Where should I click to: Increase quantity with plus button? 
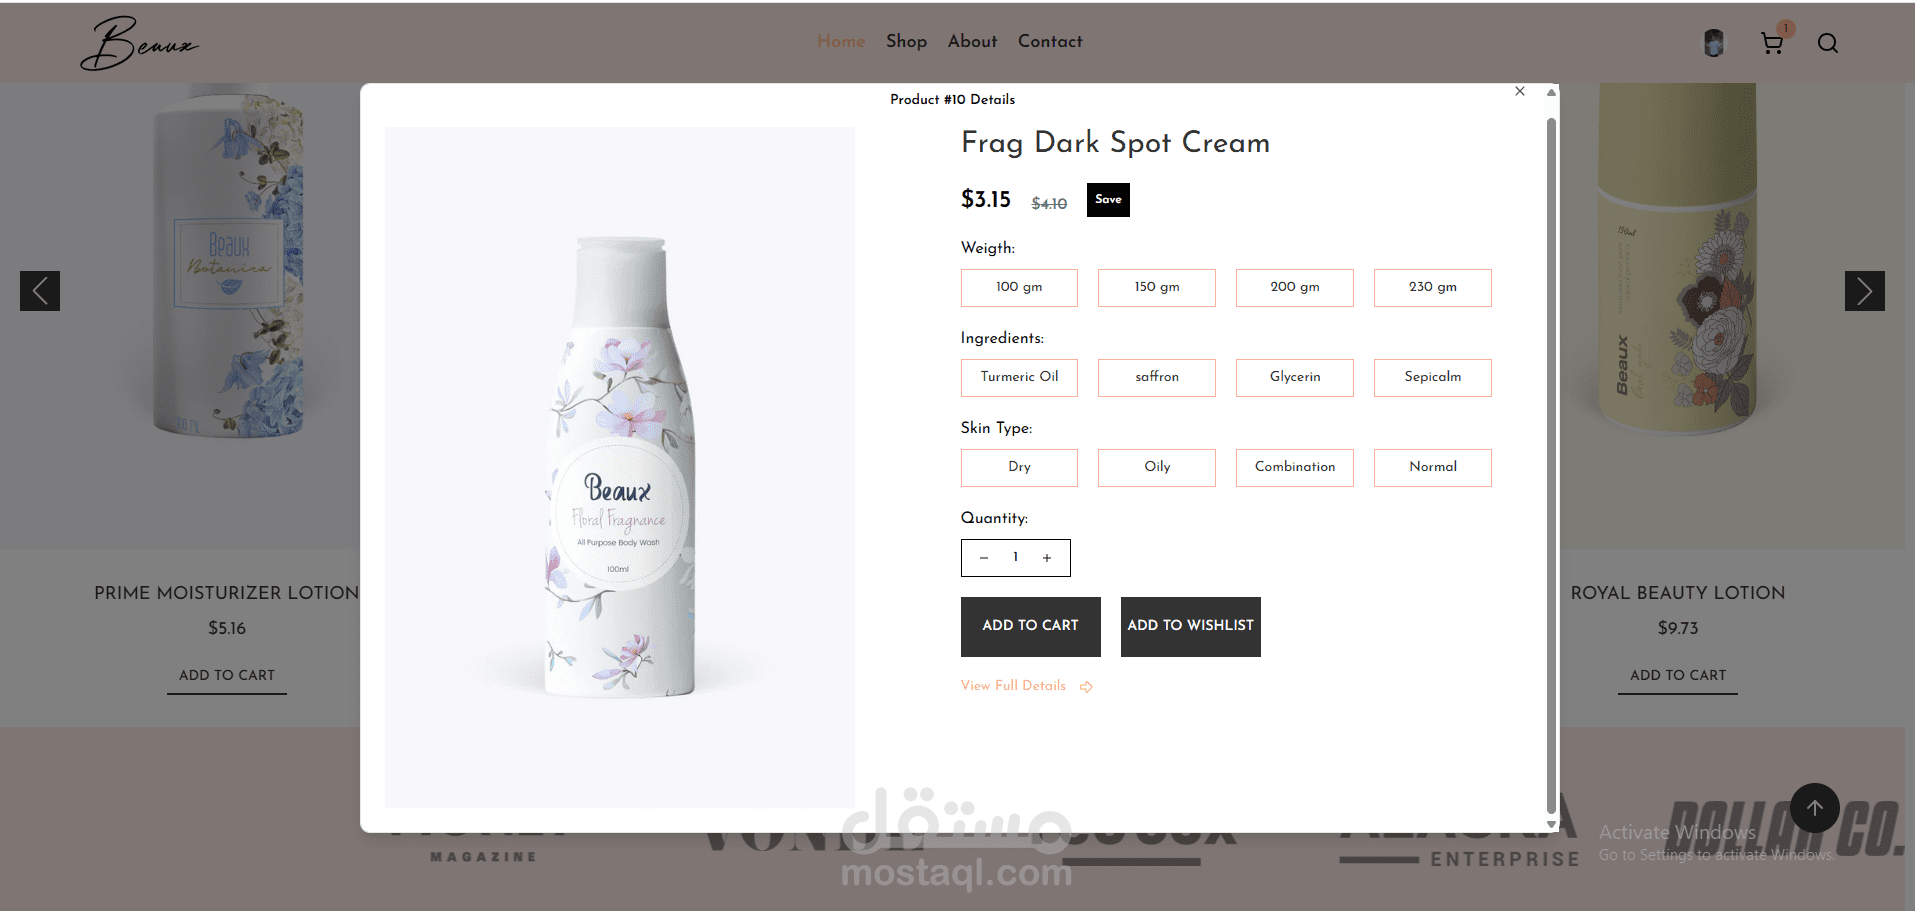point(1047,558)
